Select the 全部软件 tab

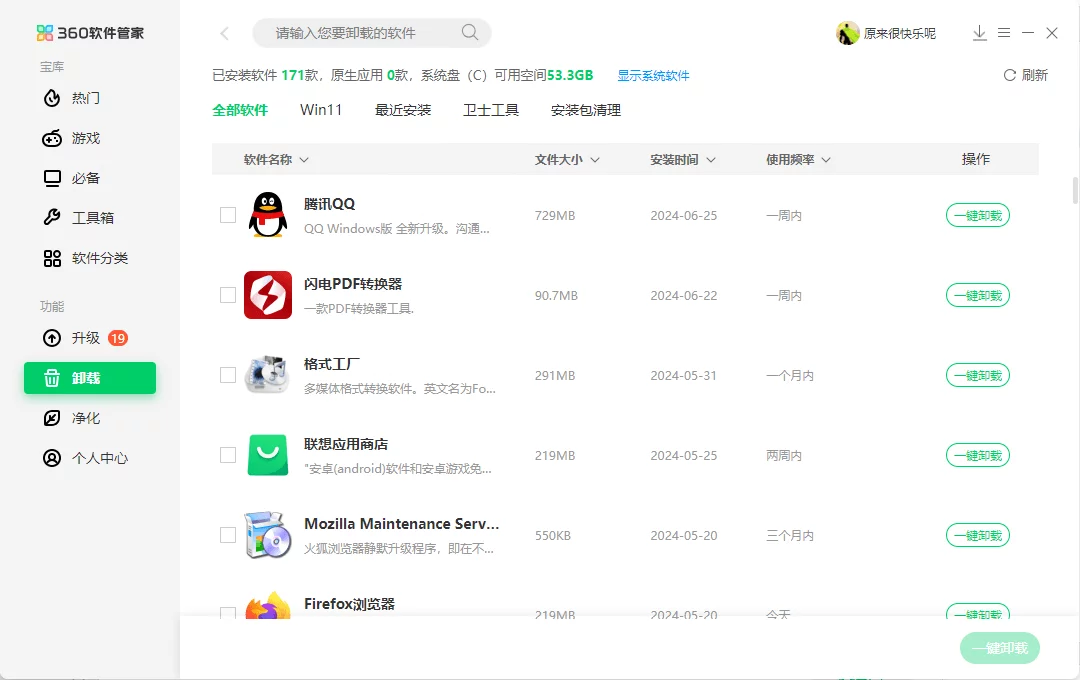pyautogui.click(x=240, y=110)
